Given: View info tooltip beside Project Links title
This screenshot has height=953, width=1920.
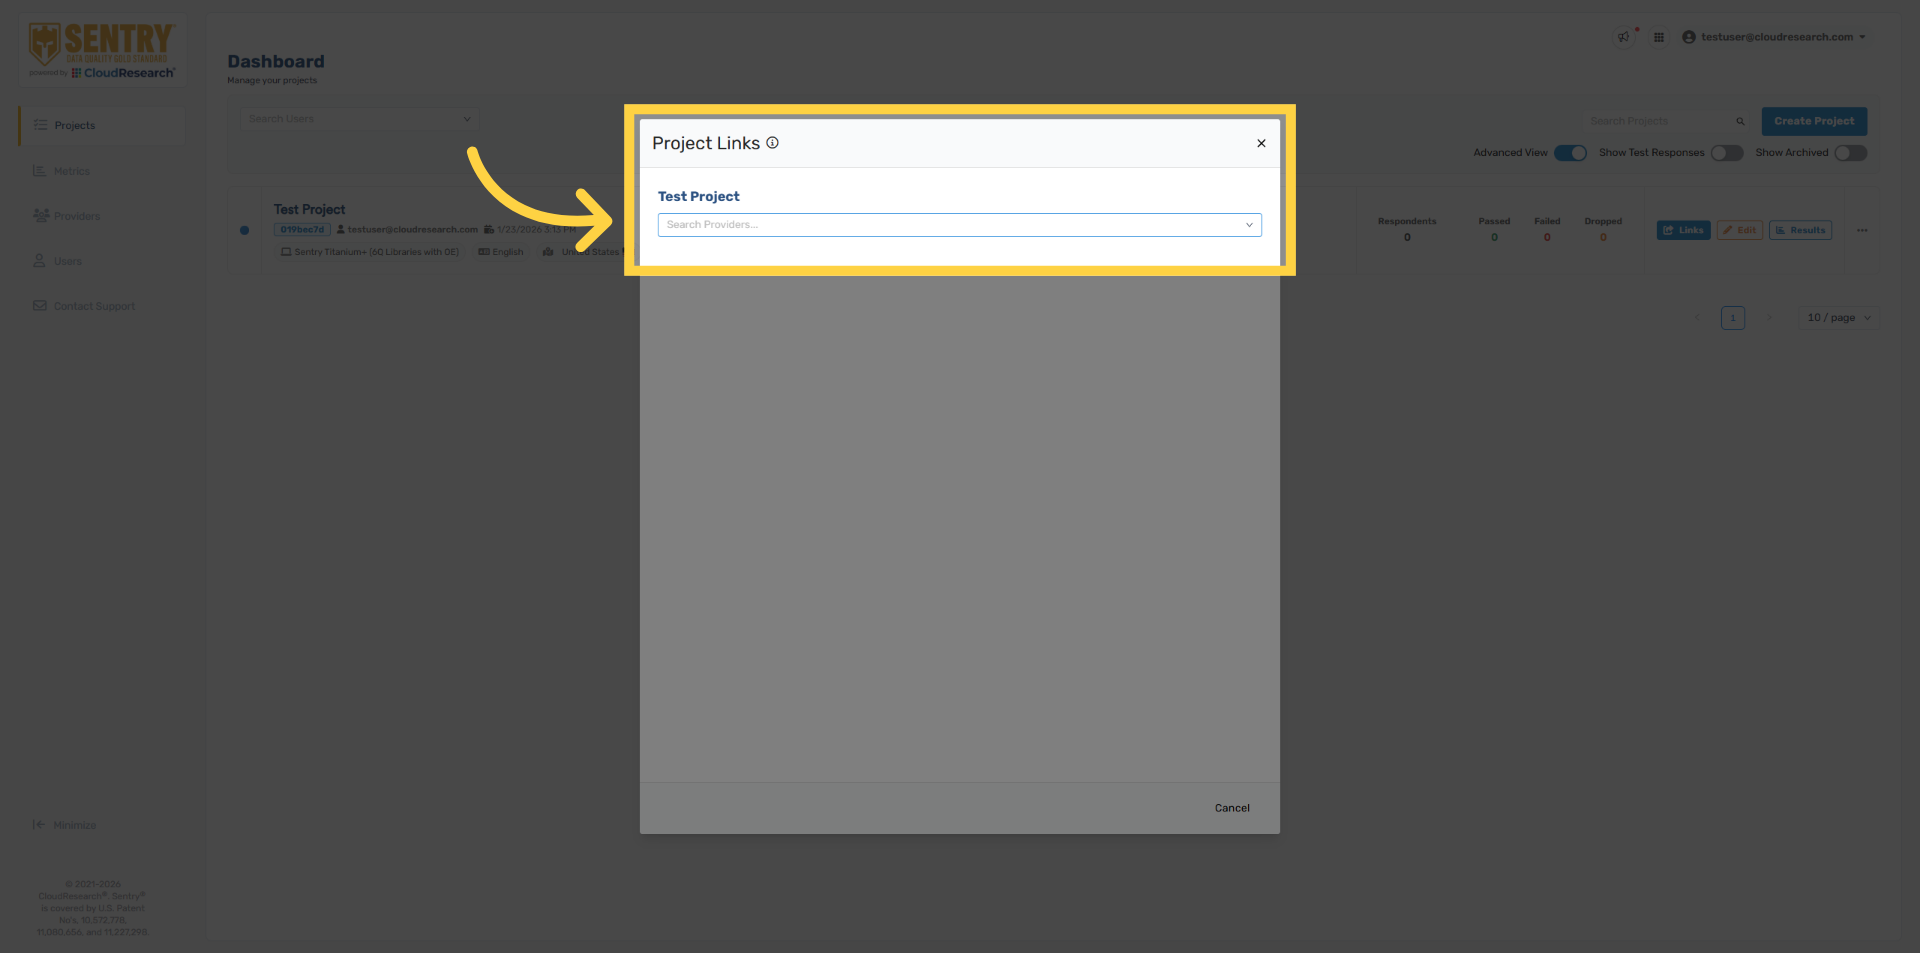Looking at the screenshot, I should coord(772,143).
